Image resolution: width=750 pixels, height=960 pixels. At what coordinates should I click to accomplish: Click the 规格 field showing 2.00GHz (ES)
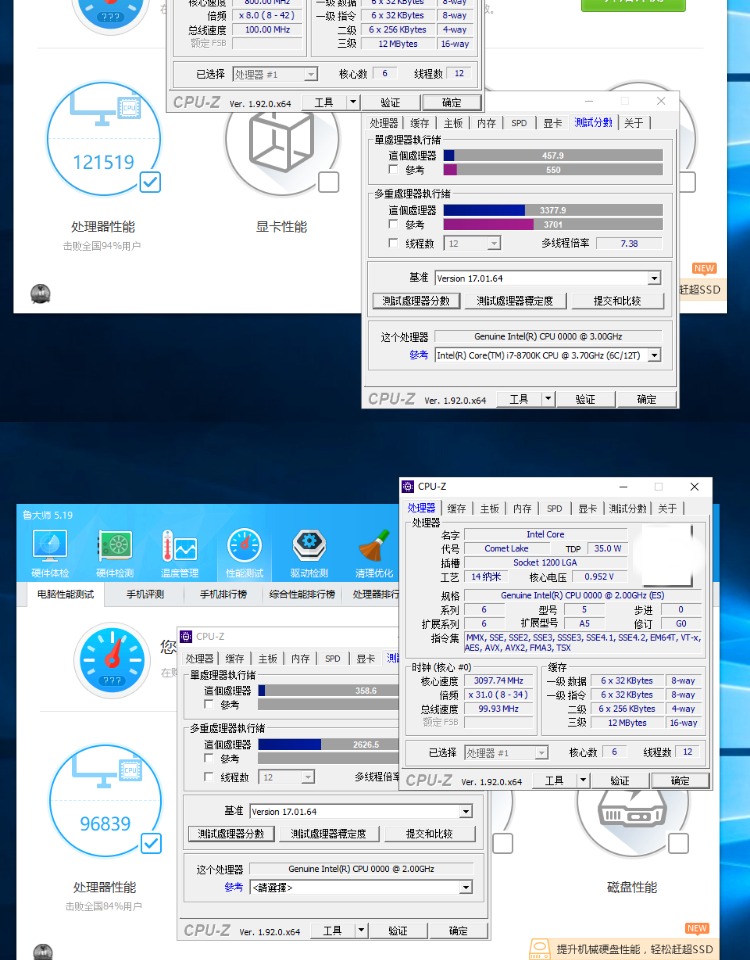pyautogui.click(x=582, y=595)
